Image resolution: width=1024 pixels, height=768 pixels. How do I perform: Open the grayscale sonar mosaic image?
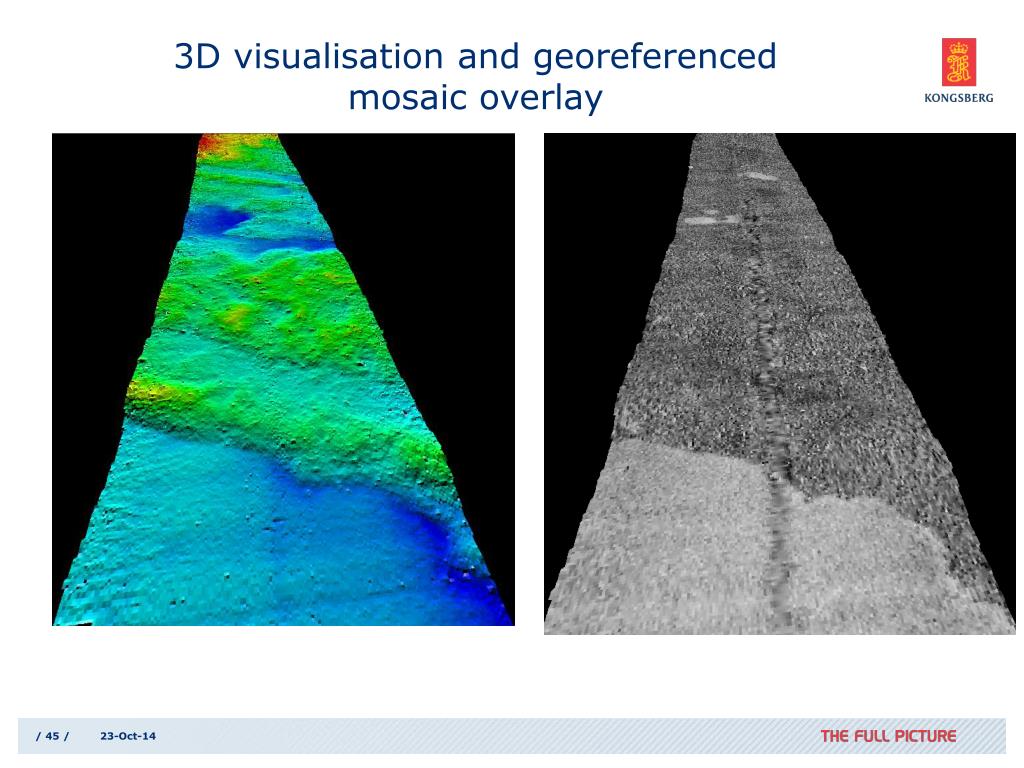coord(780,384)
